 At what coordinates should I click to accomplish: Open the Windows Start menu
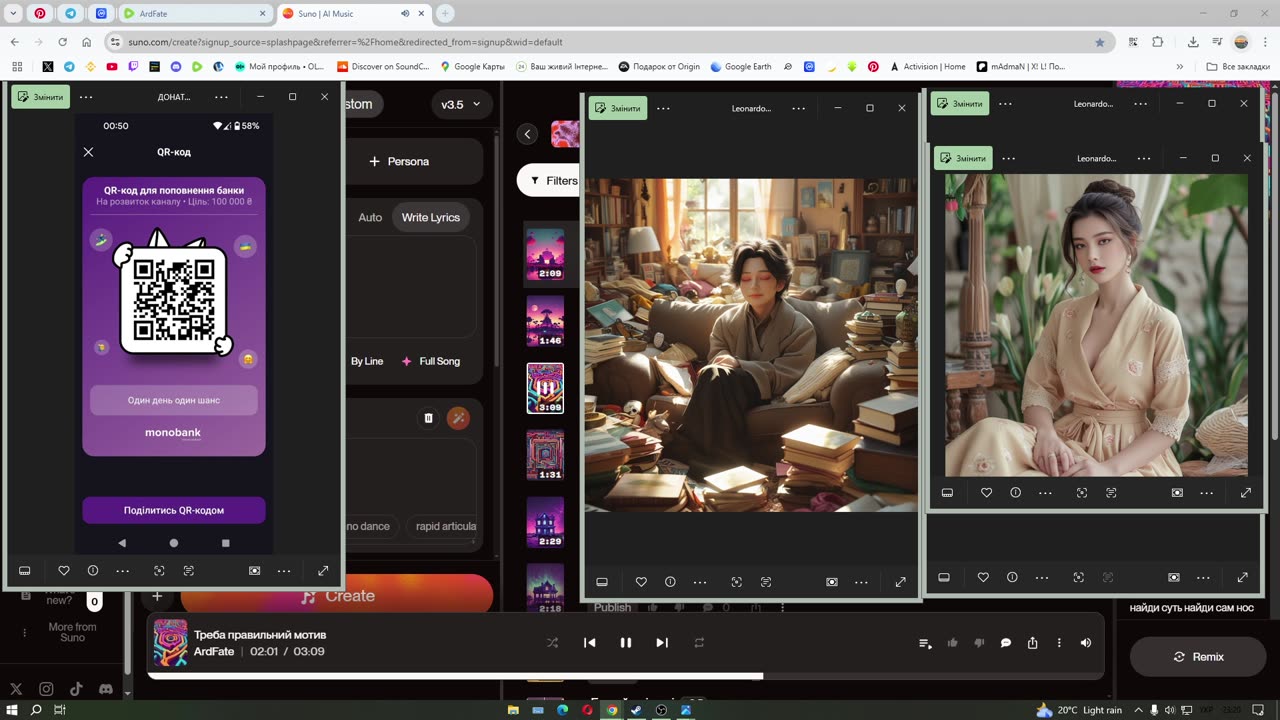click(12, 710)
